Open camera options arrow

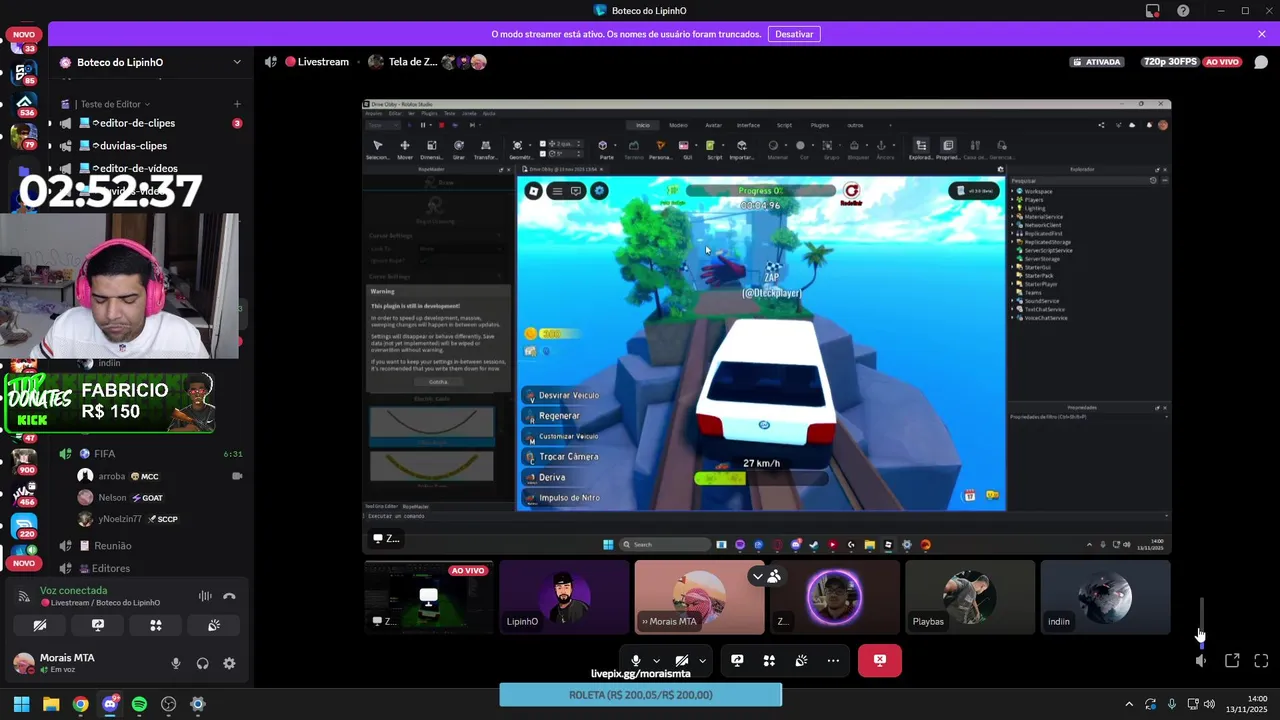(703, 660)
